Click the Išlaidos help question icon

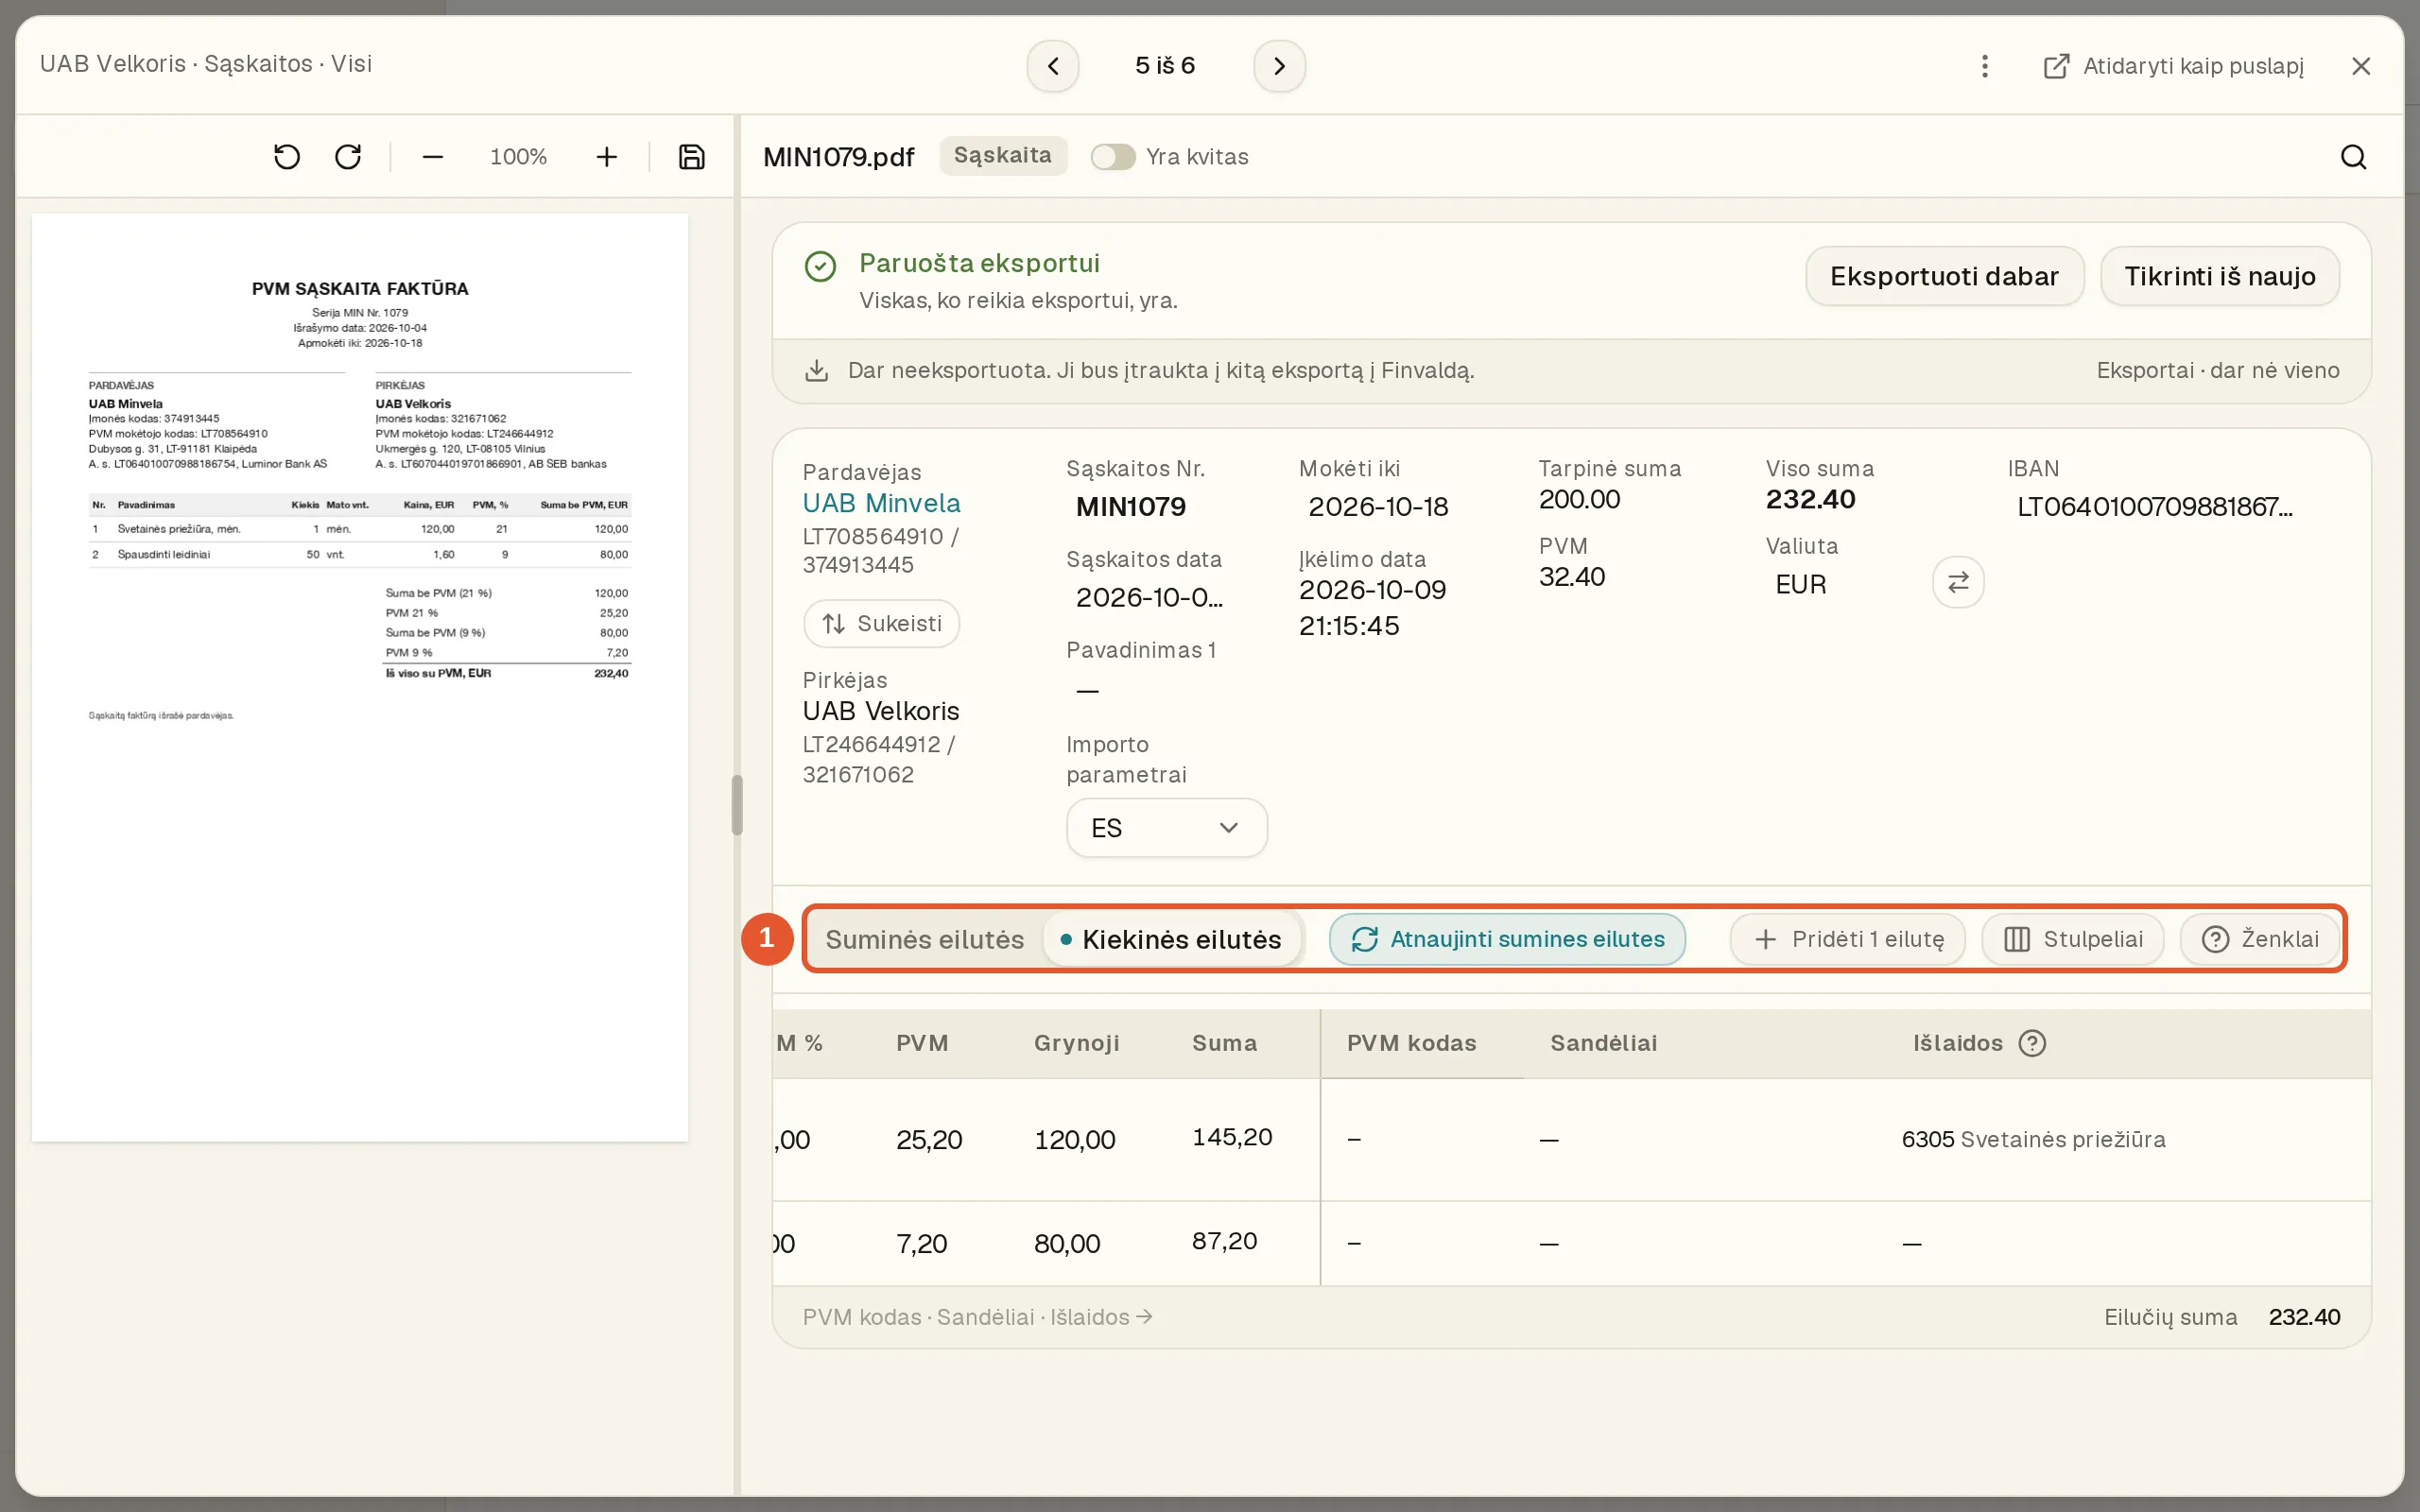(2032, 1043)
